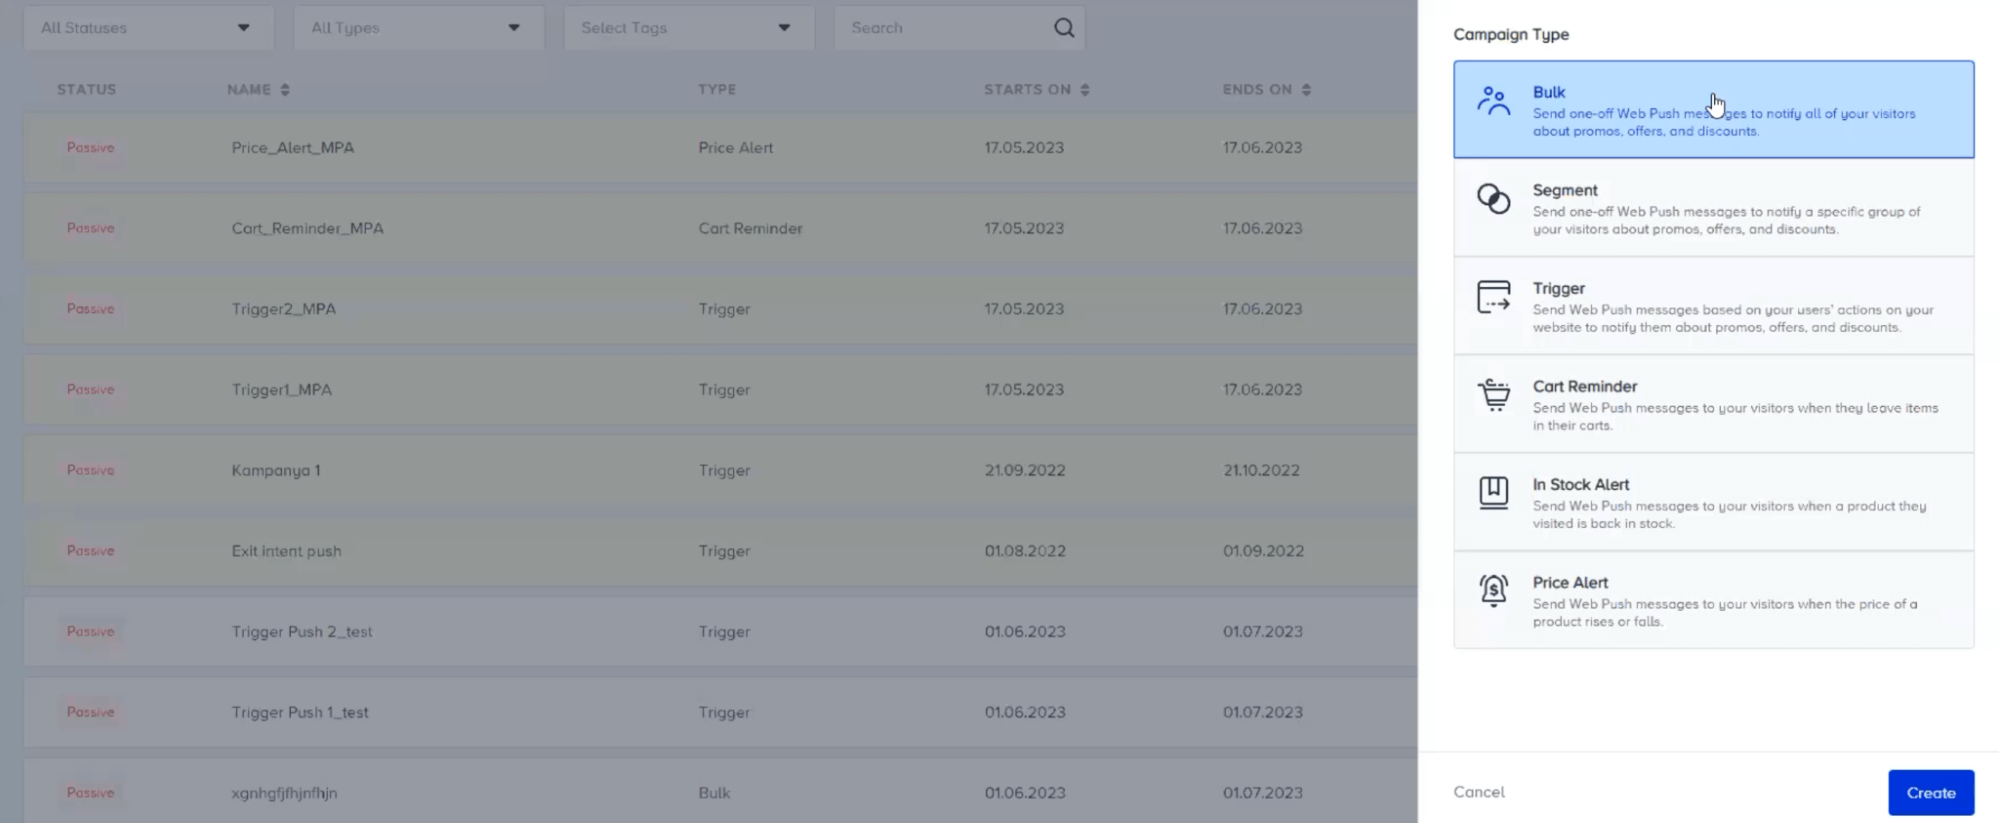The width and height of the screenshot is (1999, 823).
Task: Click the Segment overlapping circles icon
Action: 1493,199
